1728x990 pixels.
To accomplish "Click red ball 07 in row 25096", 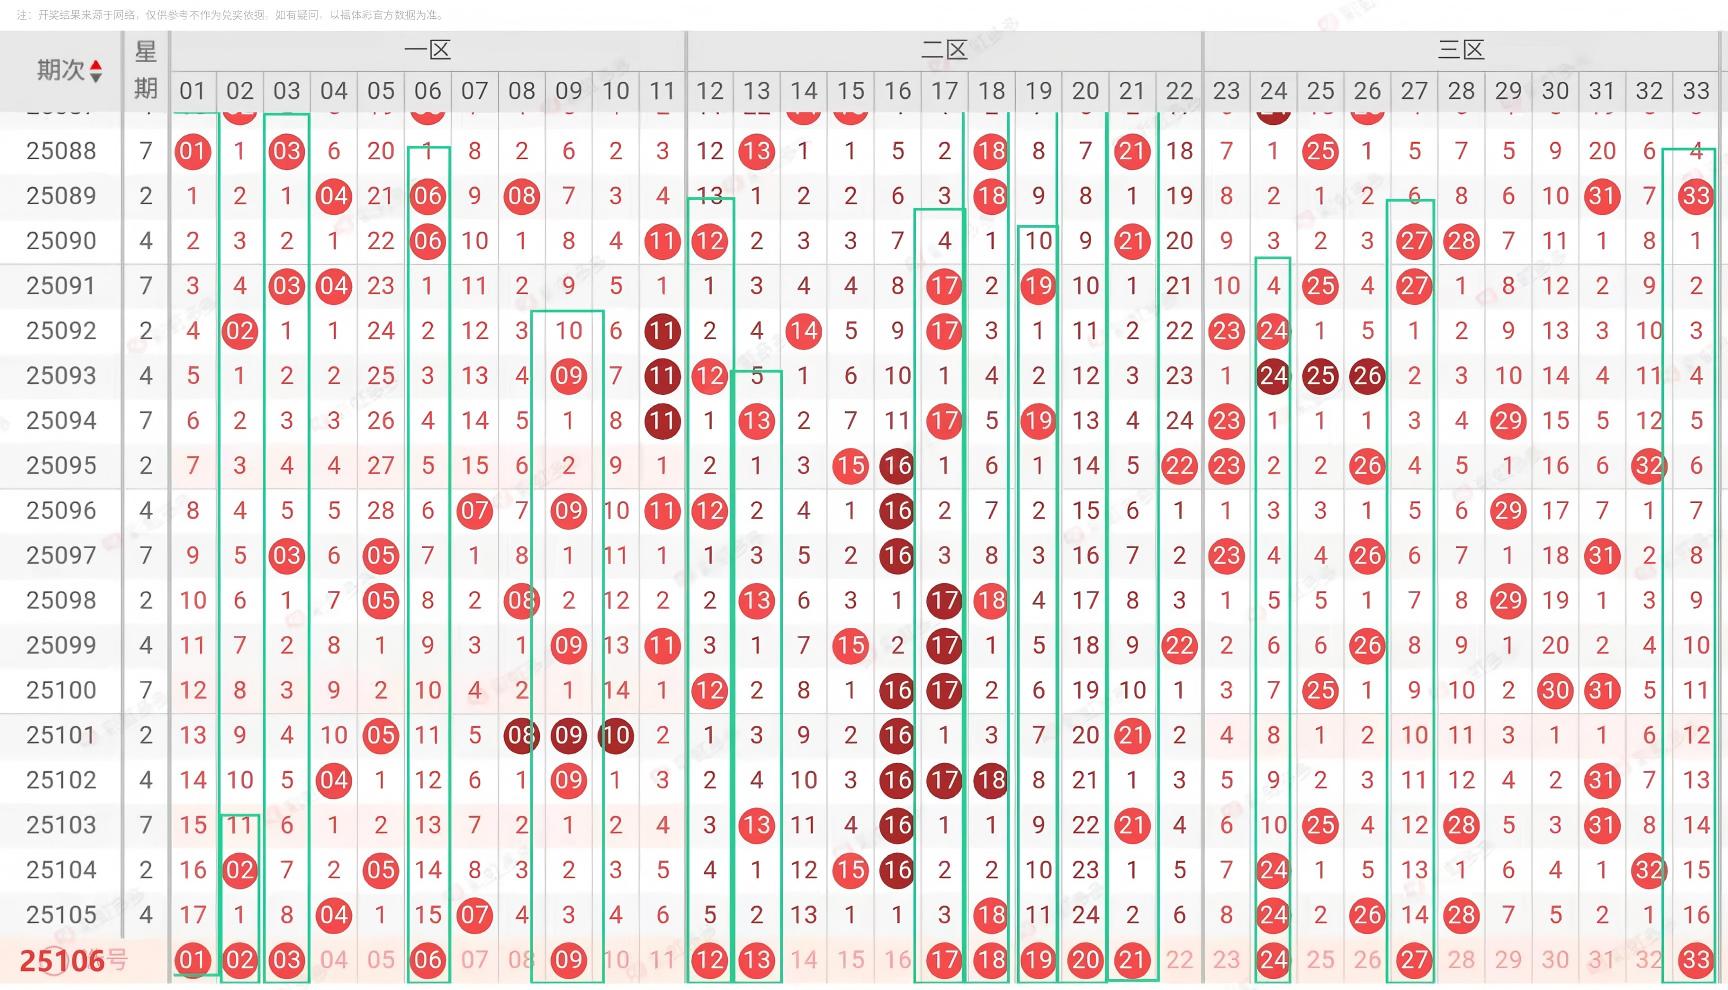I will tap(474, 511).
